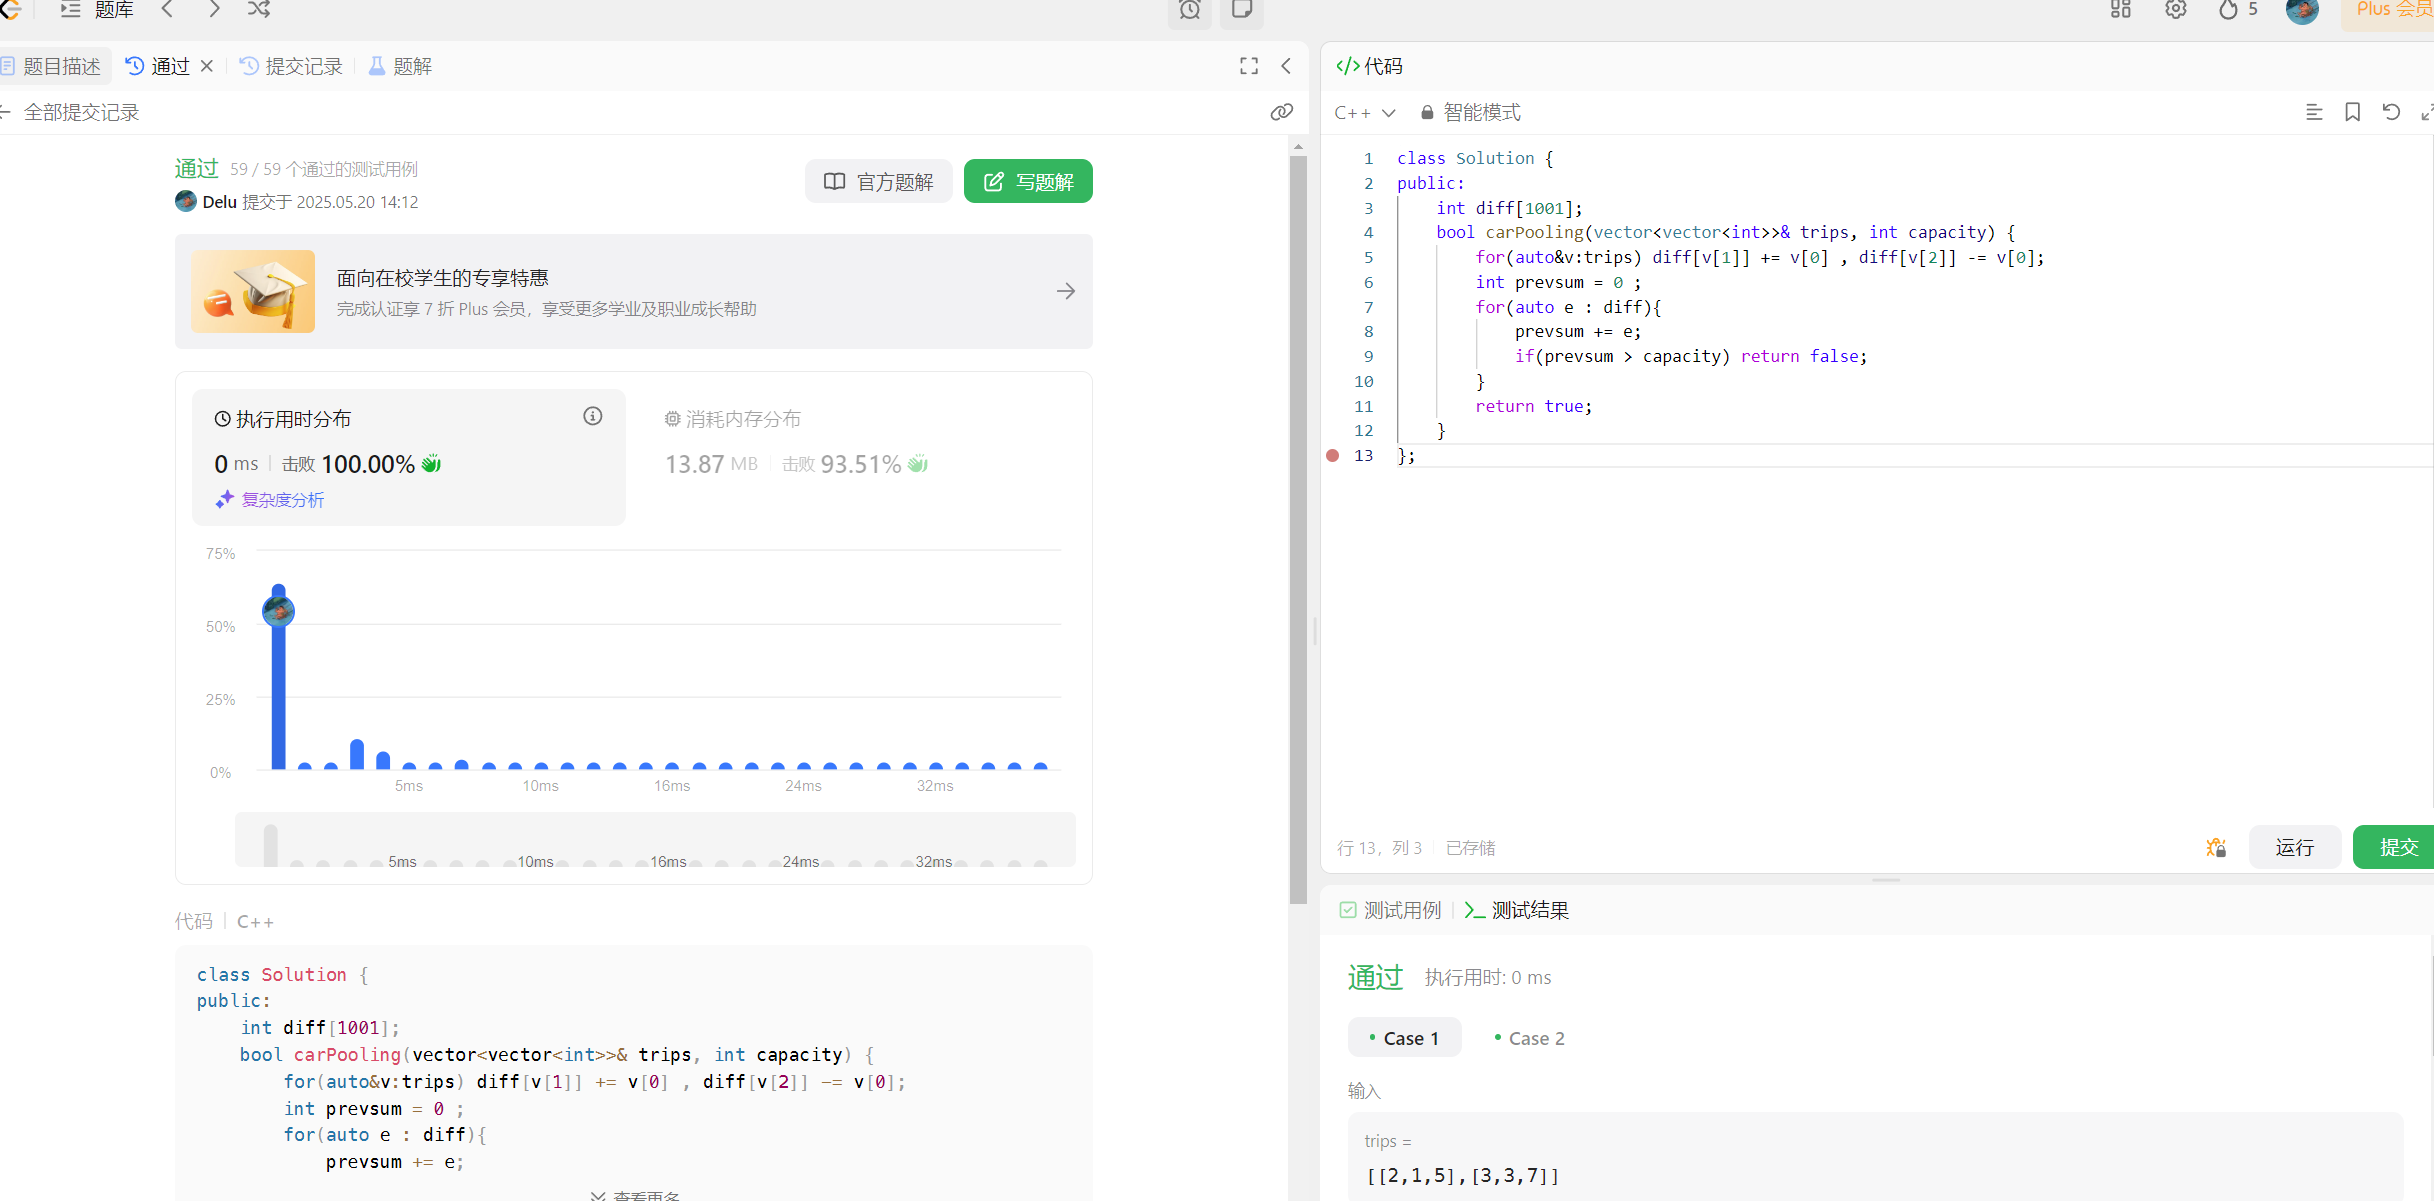The width and height of the screenshot is (2434, 1201).
Task: Click the shuffle random problem icon
Action: pyautogui.click(x=259, y=10)
